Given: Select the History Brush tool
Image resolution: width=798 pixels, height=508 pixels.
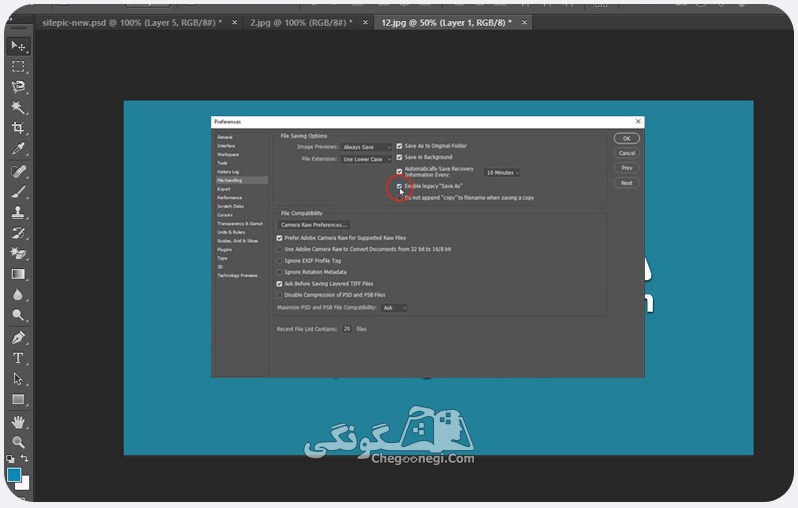Looking at the screenshot, I should coord(18,233).
